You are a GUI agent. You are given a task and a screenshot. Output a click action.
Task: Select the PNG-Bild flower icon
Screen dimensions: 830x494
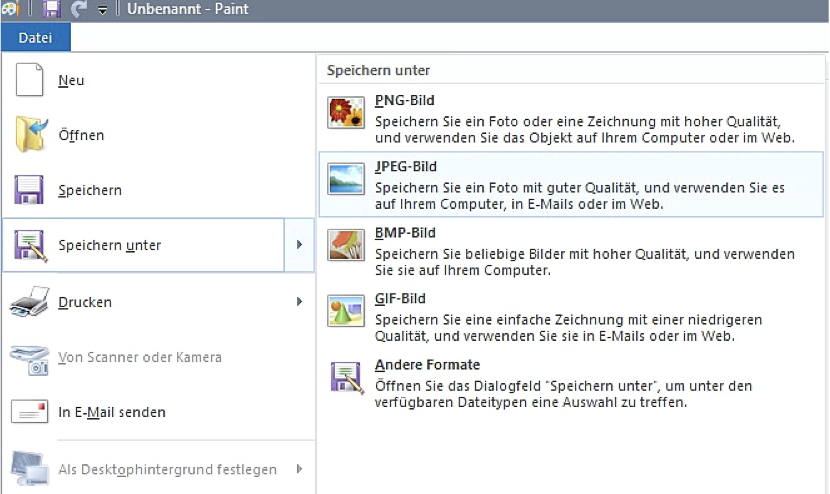click(346, 113)
